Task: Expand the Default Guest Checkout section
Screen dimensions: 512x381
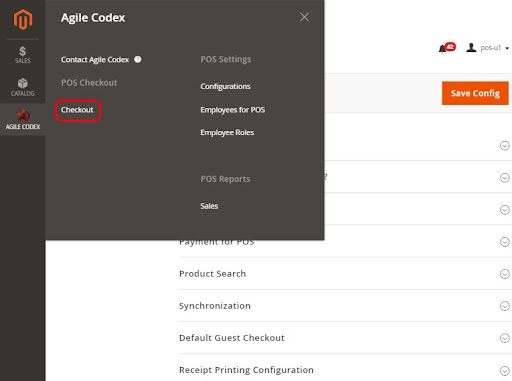Action: click(x=505, y=338)
